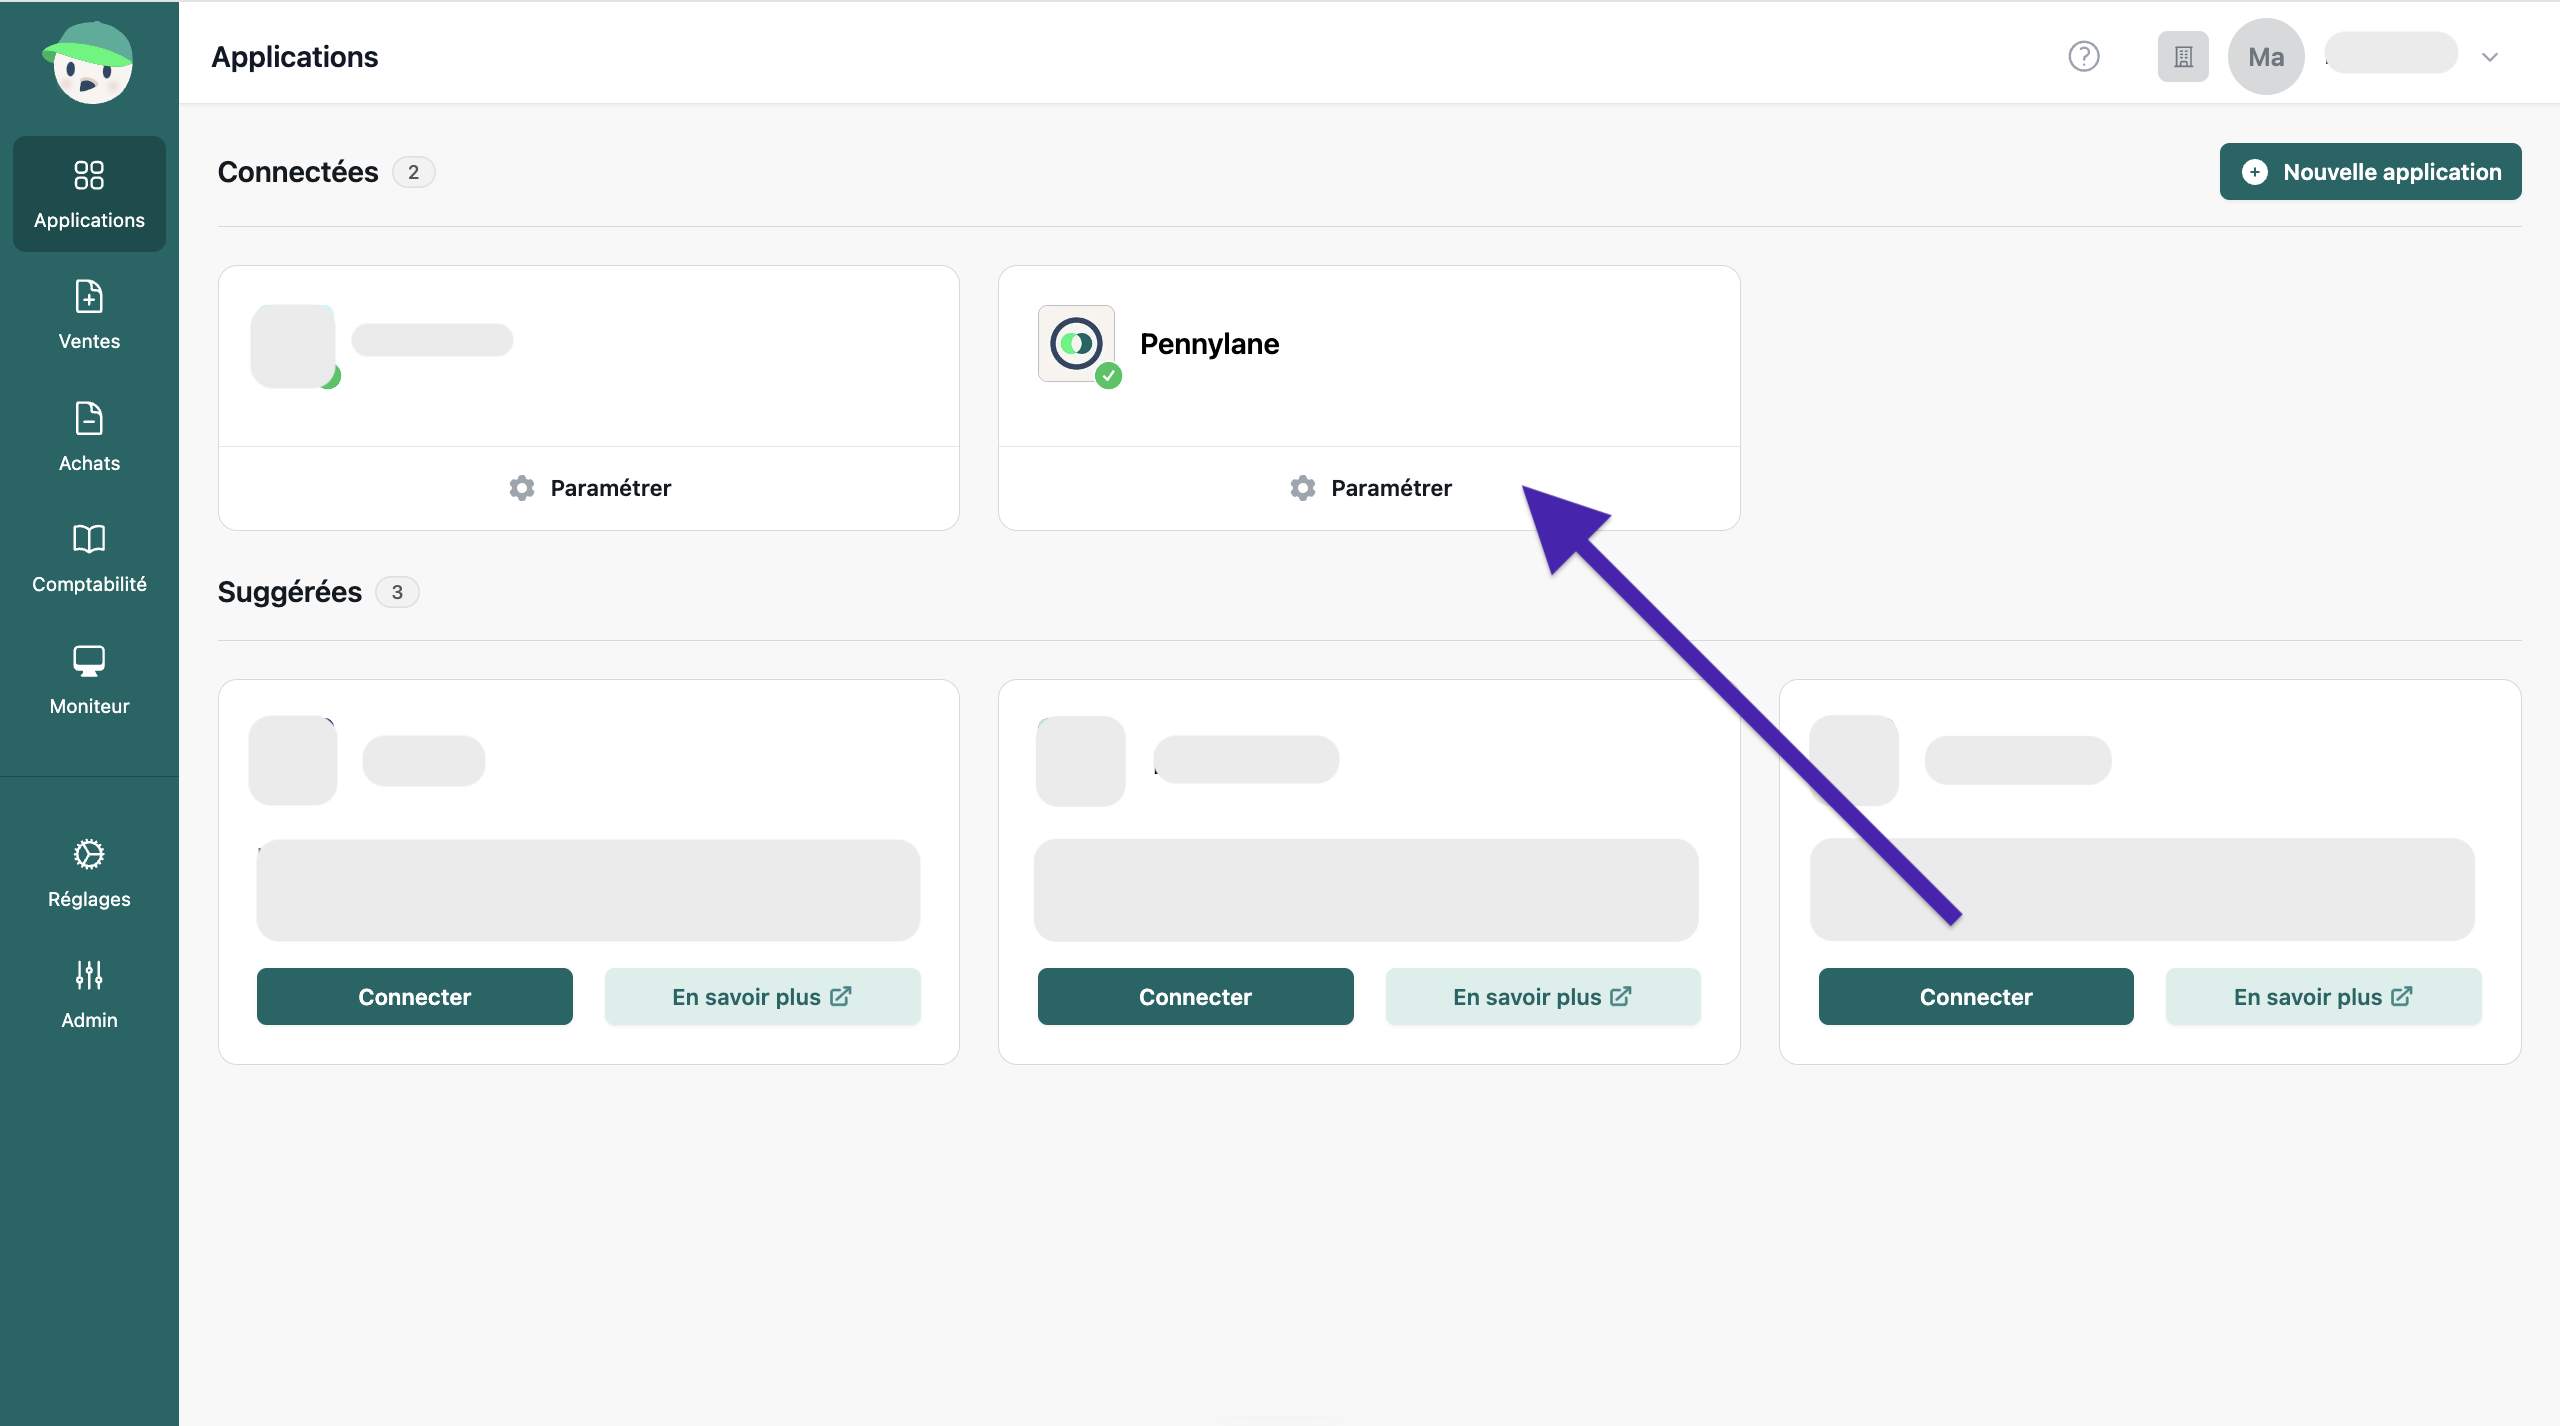Open the Achats sidebar section
This screenshot has width=2560, height=1426.
click(89, 437)
